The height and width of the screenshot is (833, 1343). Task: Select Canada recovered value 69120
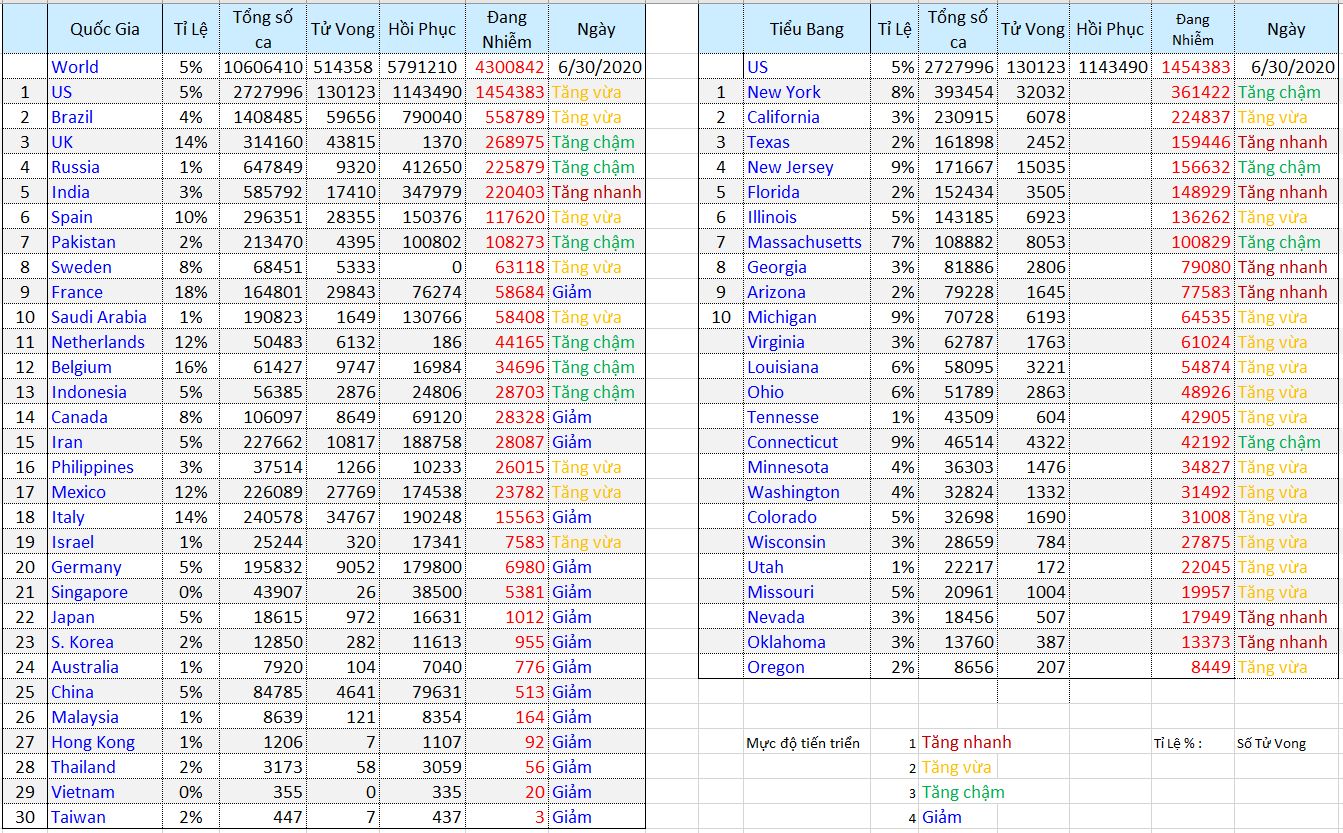(x=422, y=417)
